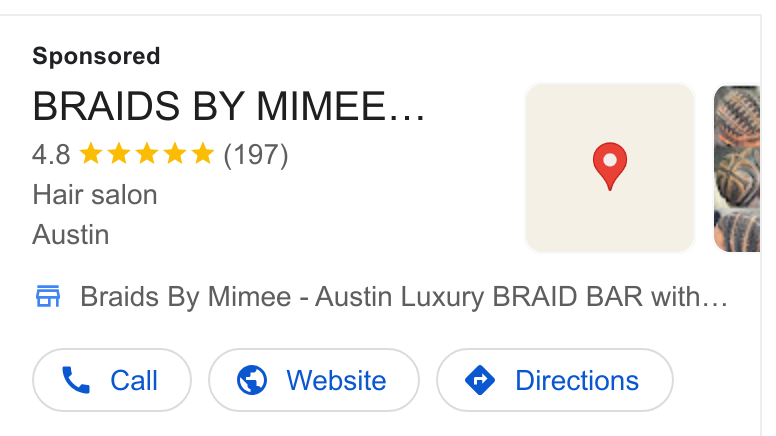Click the phone icon in Call button
The image size is (776, 436).
[76, 380]
